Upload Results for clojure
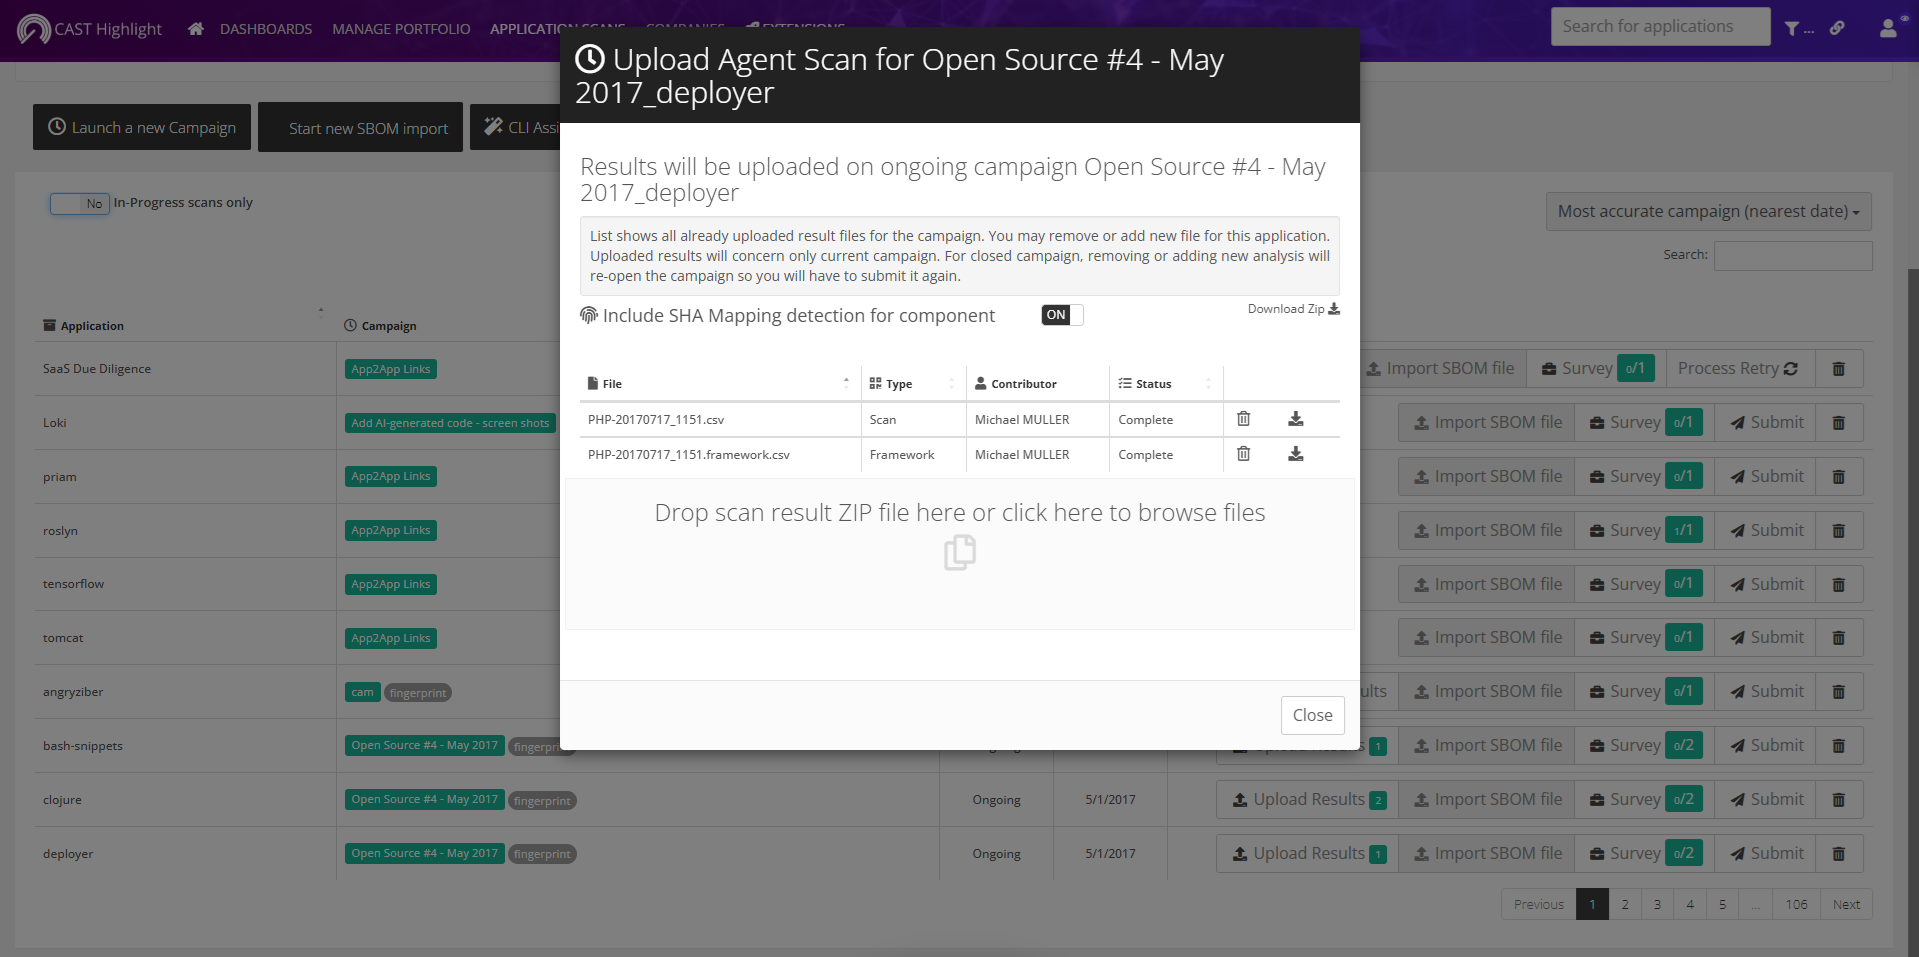 1308,799
